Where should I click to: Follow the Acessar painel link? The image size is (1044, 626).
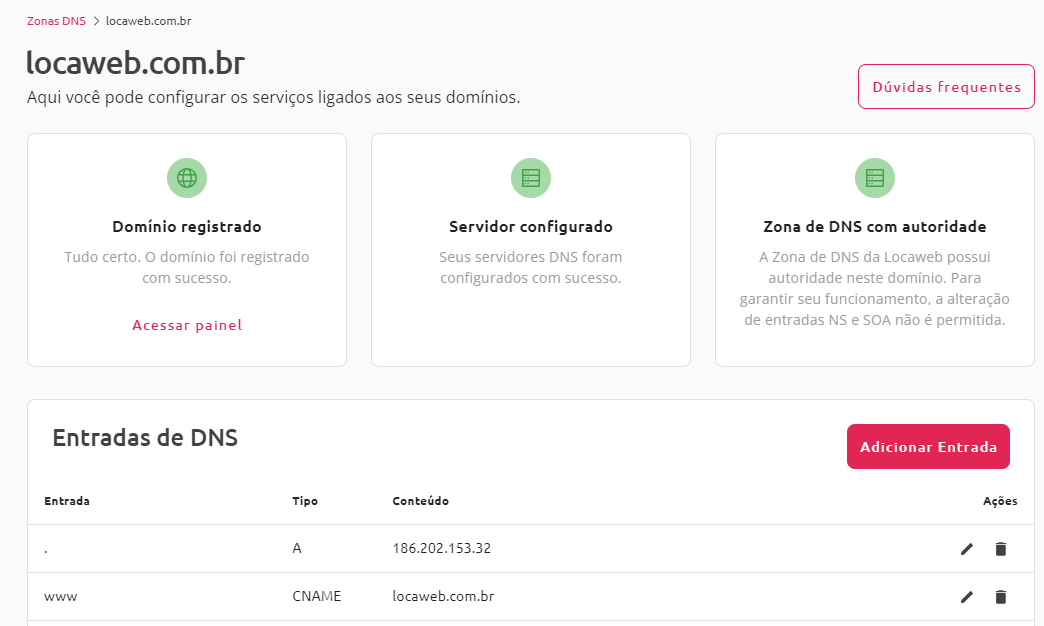tap(186, 325)
